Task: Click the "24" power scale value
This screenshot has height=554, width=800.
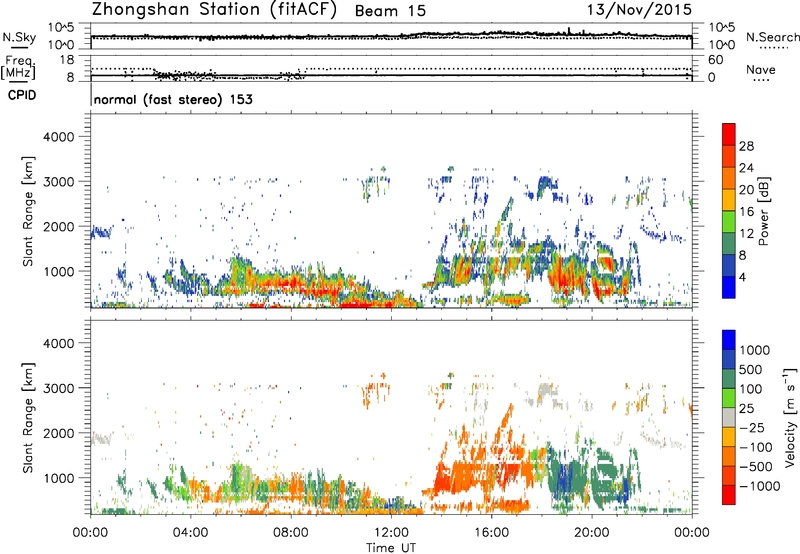Action: 746,168
